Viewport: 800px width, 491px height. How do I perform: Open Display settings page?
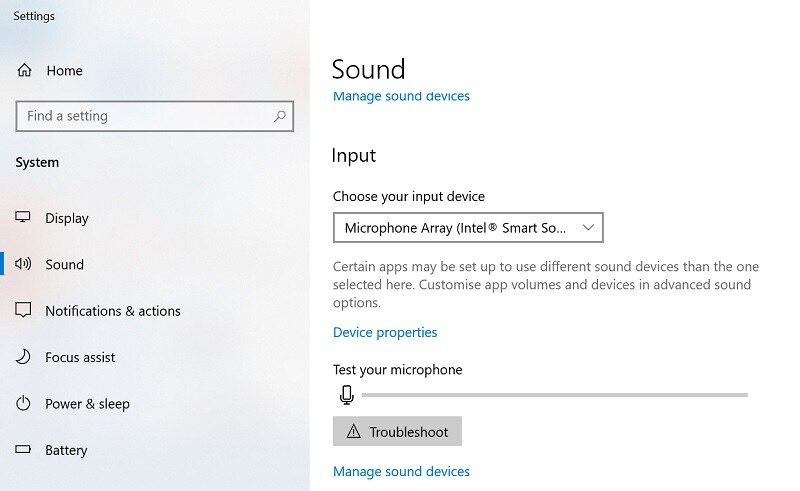[x=67, y=218]
